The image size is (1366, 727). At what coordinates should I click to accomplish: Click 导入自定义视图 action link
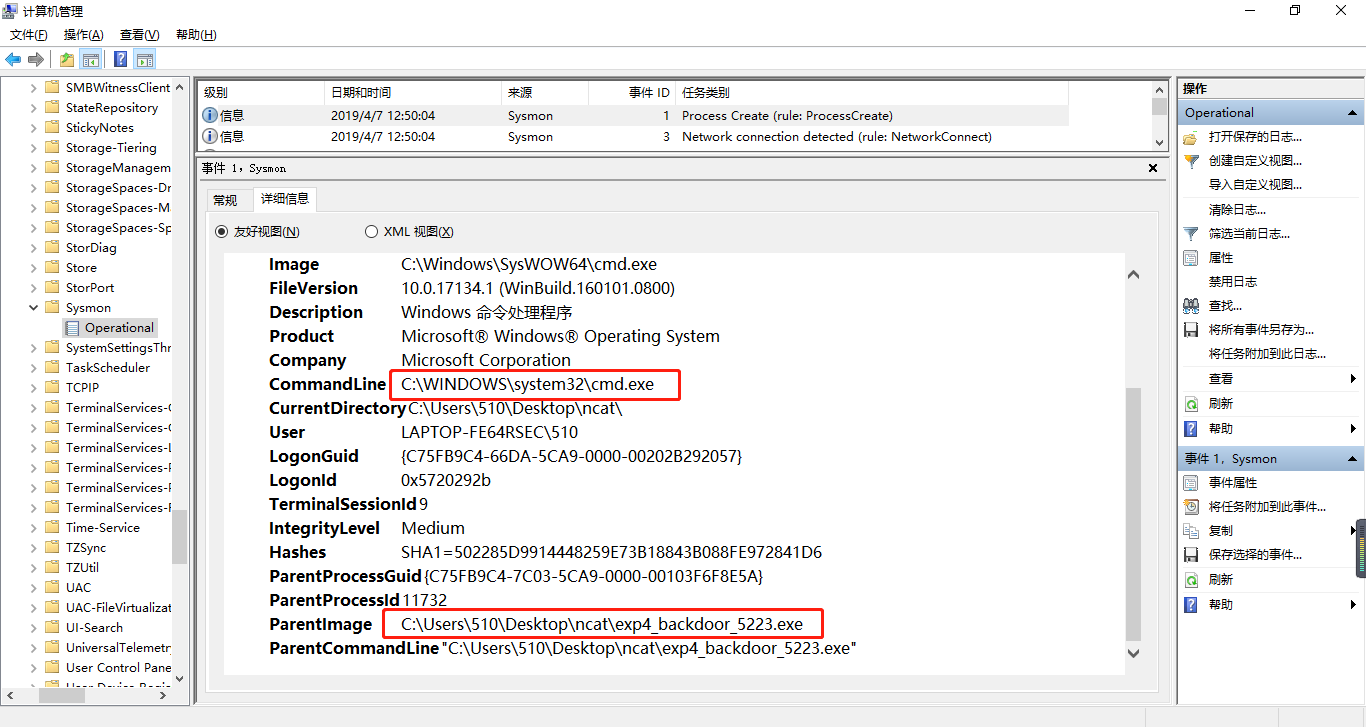click(x=1255, y=185)
